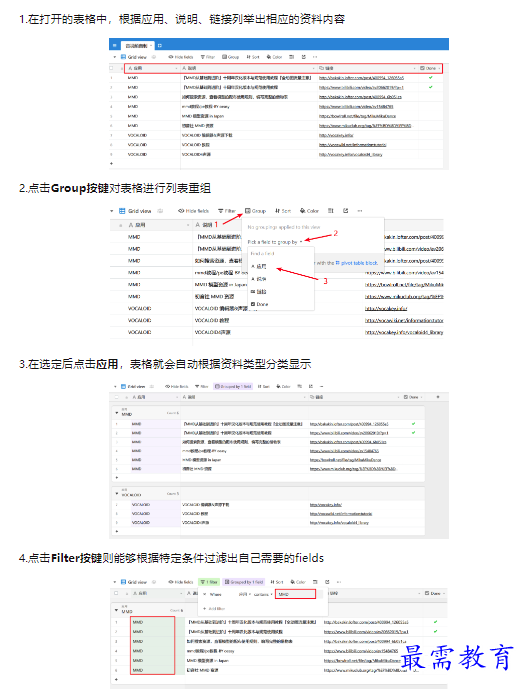Open Filter in the step 2 toolbar
Screen dimensions: 522x689
pyautogui.click(x=227, y=211)
